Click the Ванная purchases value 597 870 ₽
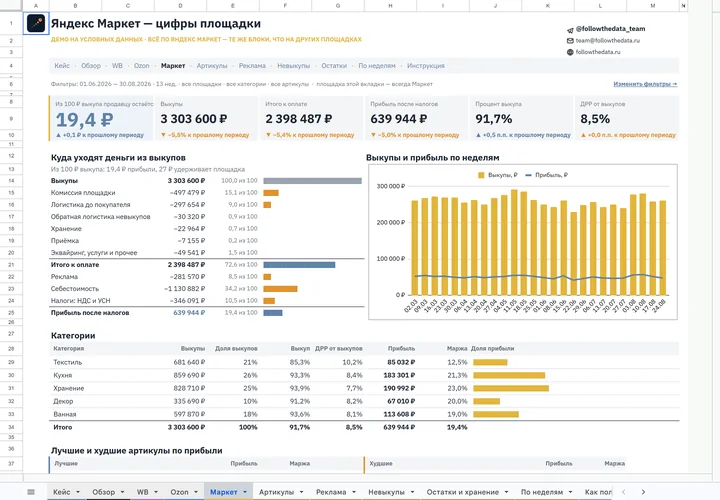 click(189, 414)
